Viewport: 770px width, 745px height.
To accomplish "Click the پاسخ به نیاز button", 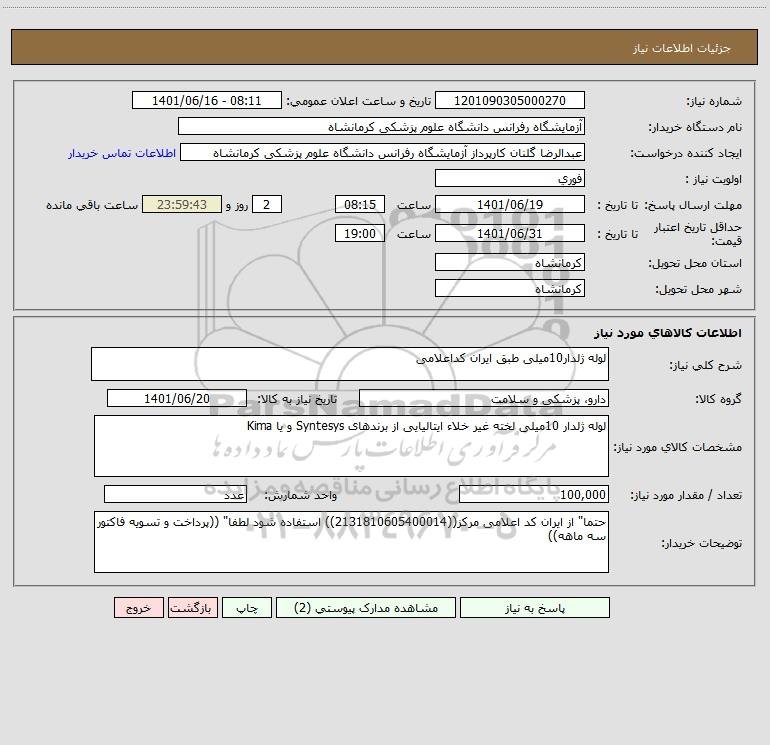I will pyautogui.click(x=535, y=607).
